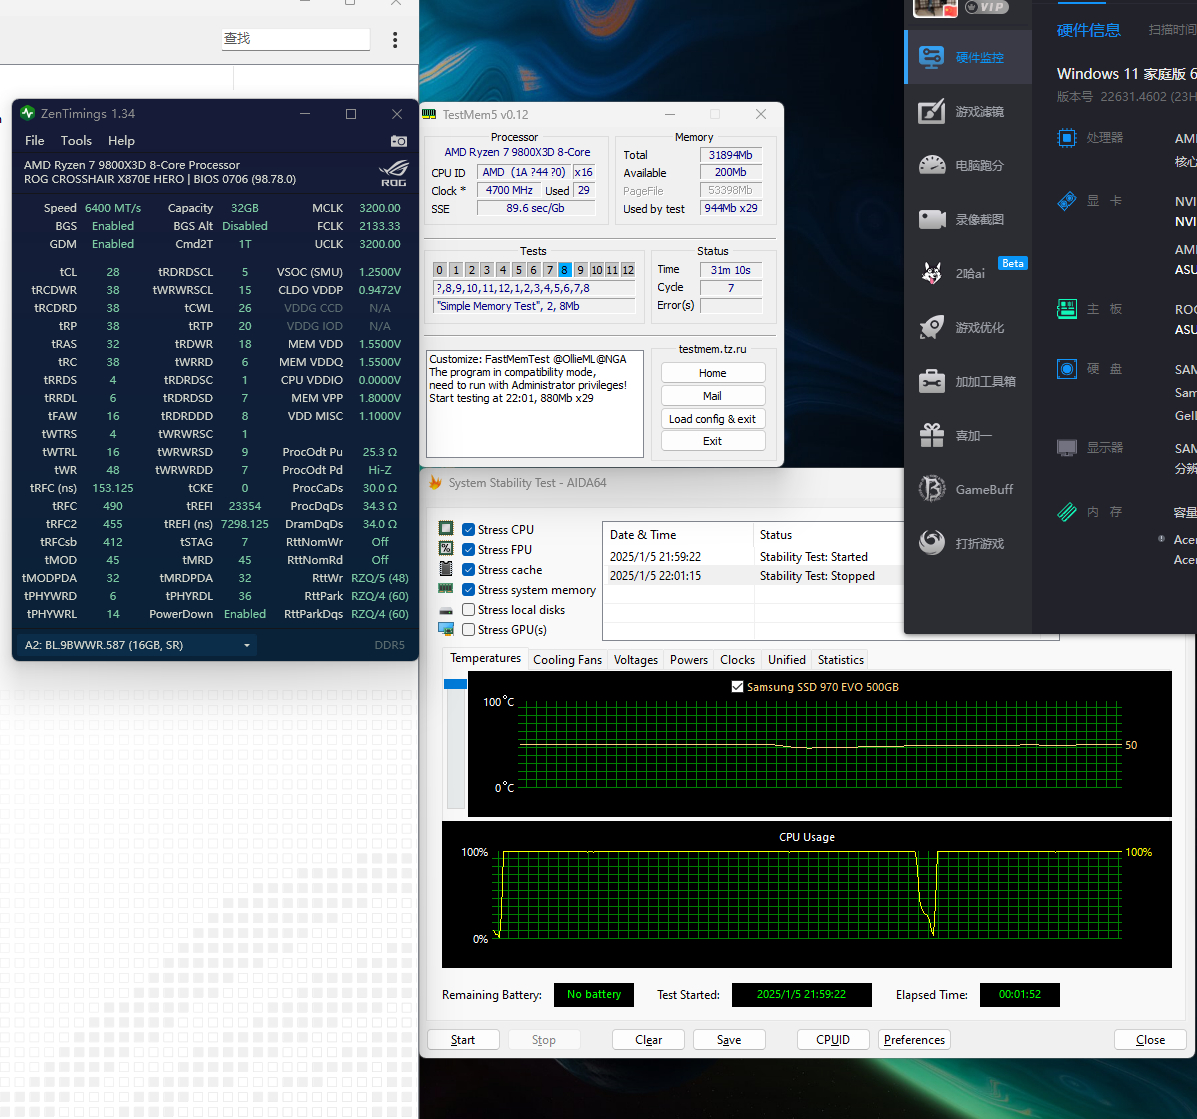Select the 'Stability Test: Started' log row

pyautogui.click(x=753, y=556)
